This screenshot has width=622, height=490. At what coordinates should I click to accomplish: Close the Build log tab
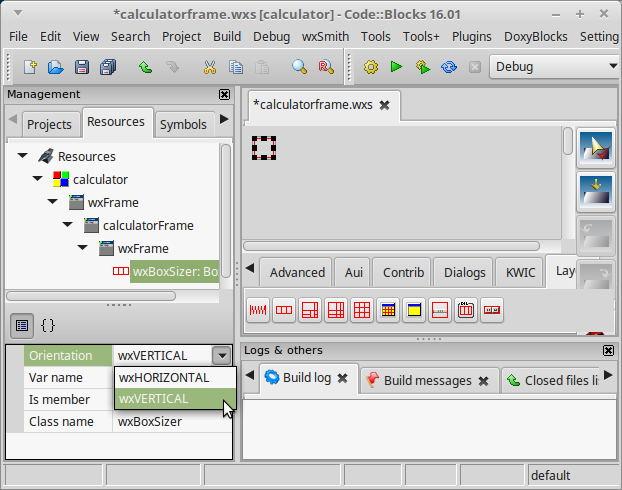[342, 379]
